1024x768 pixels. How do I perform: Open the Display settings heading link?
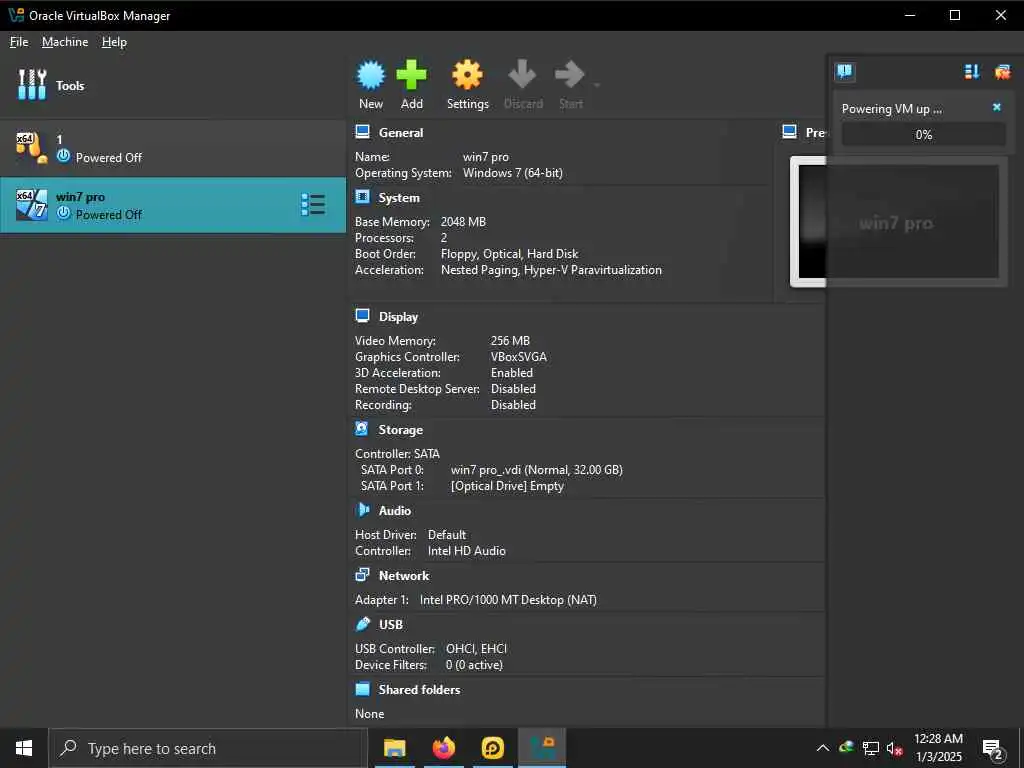point(398,317)
